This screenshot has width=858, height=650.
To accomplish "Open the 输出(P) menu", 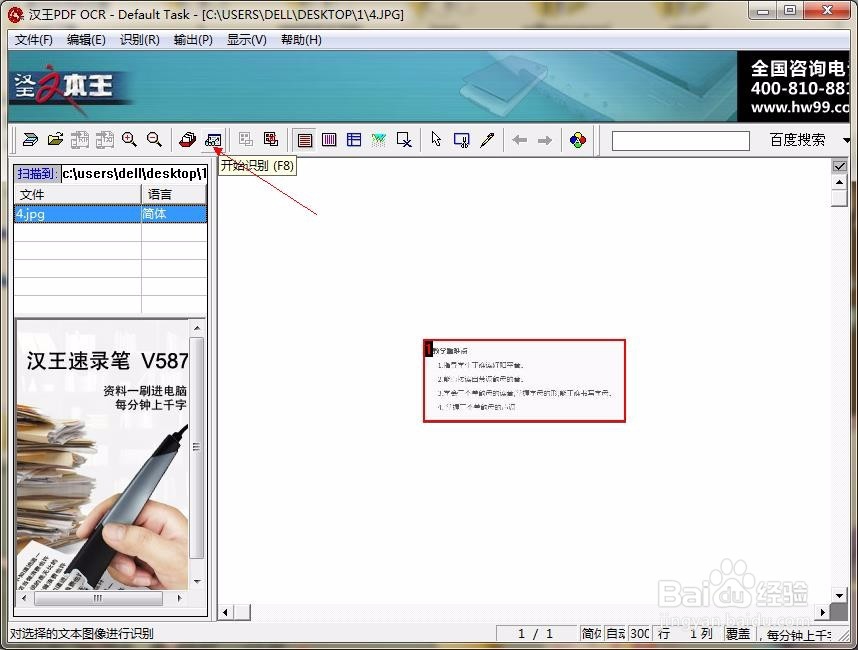I will click(193, 40).
